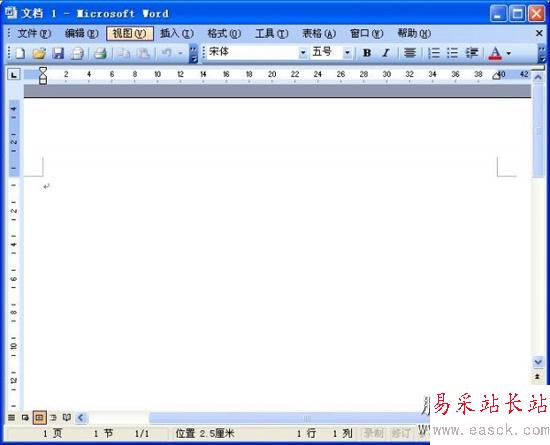The width and height of the screenshot is (550, 445).
Task: Open the 文件 menu
Action: (x=34, y=34)
